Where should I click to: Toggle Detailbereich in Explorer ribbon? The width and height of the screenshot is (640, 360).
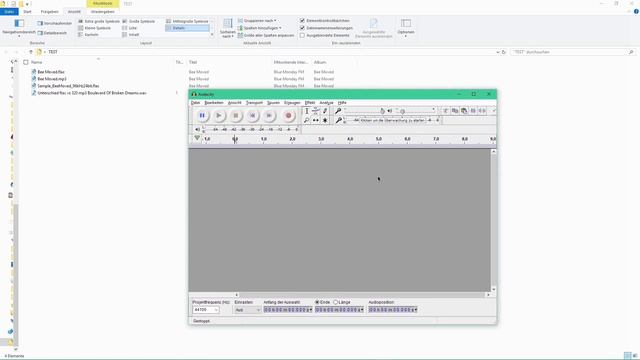(52, 33)
